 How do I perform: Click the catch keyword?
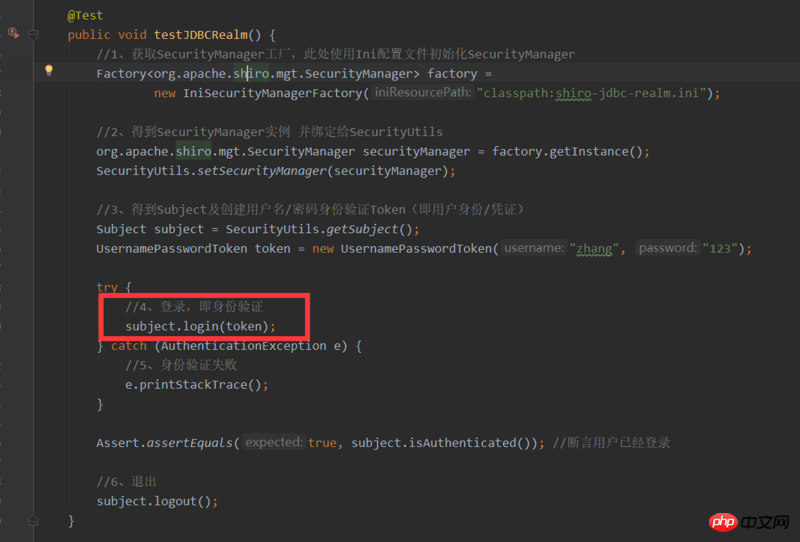pos(129,346)
